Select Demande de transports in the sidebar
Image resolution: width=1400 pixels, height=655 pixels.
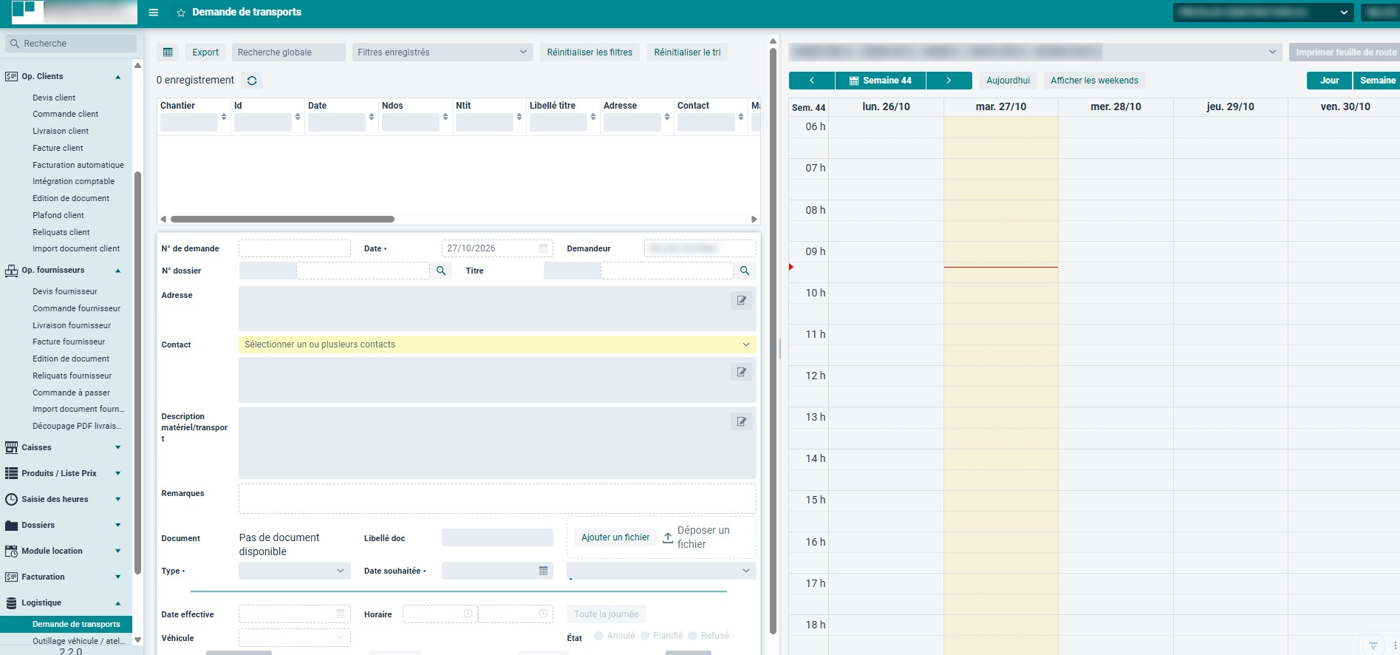(66, 624)
